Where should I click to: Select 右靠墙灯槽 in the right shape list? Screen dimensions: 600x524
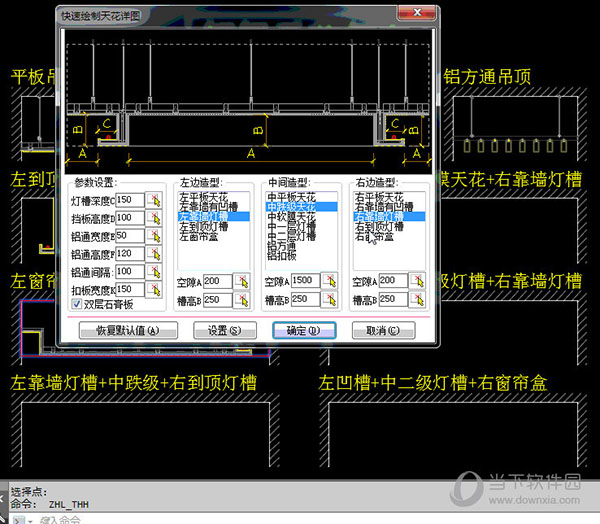pos(389,217)
